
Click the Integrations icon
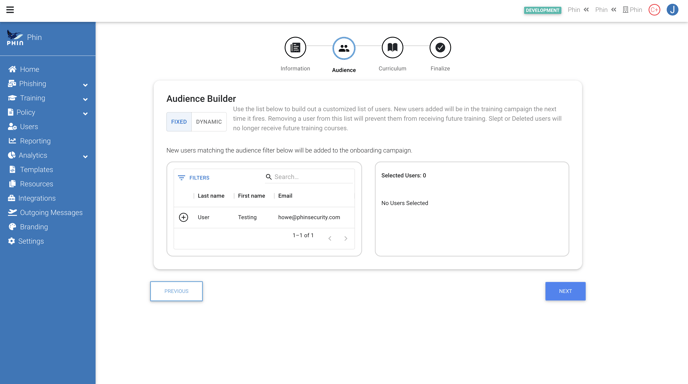point(11,198)
